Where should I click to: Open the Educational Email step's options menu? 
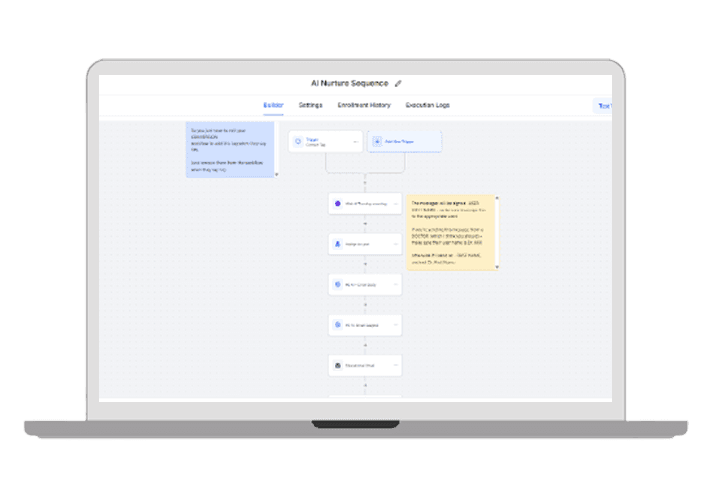pos(395,366)
